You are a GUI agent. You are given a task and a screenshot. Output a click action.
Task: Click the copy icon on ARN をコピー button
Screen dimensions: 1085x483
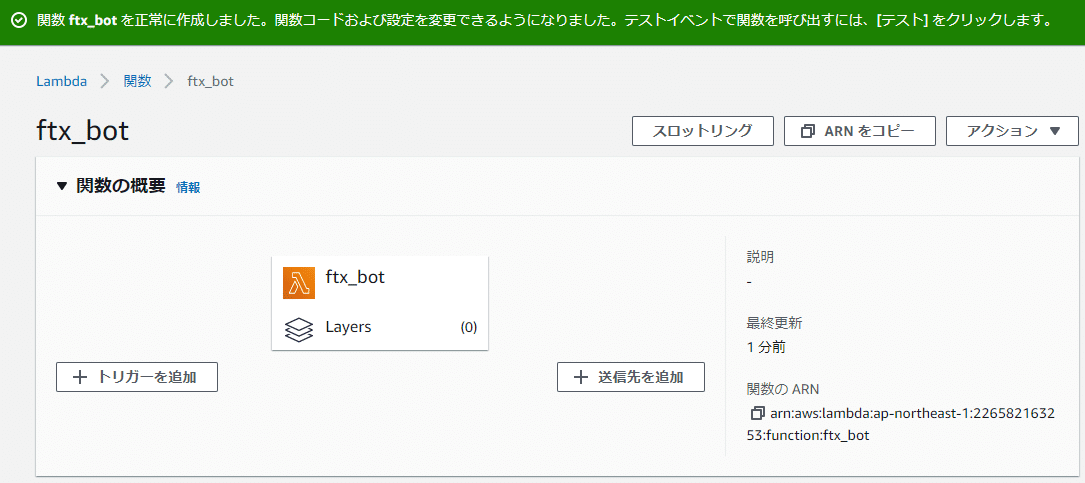click(807, 131)
